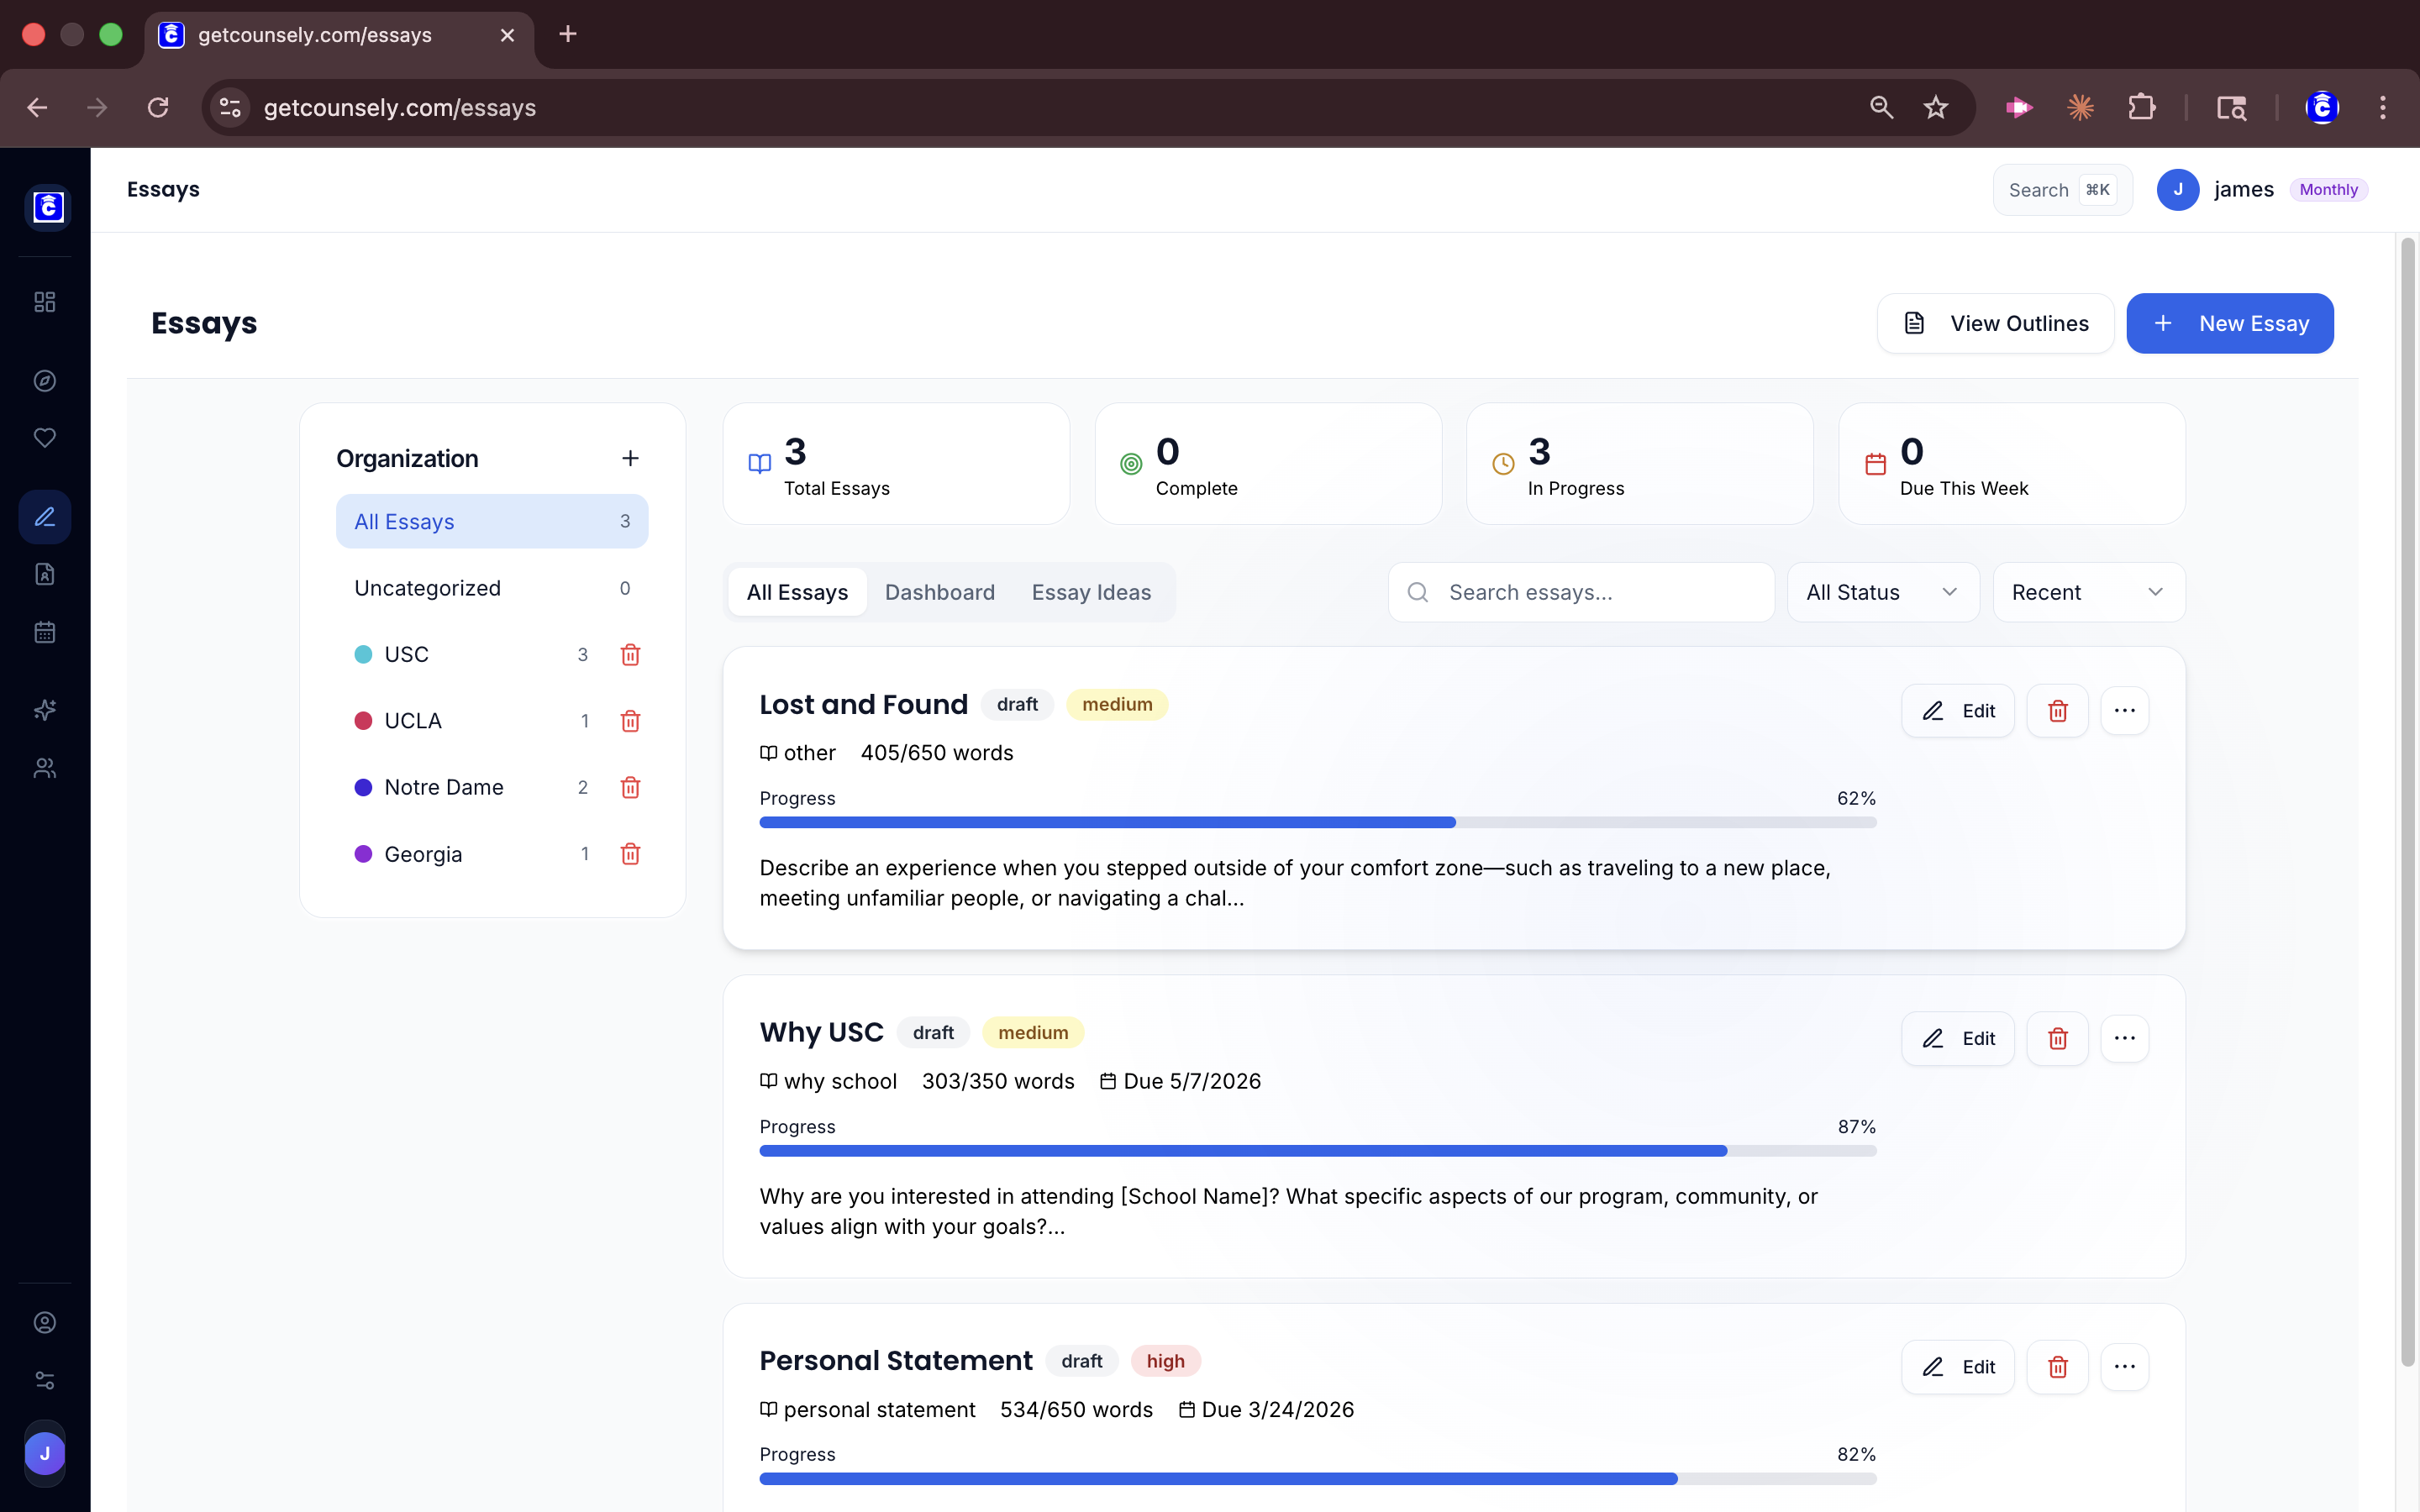Image resolution: width=2420 pixels, height=1512 pixels.
Task: Click the View Outlines button
Action: pyautogui.click(x=1995, y=323)
